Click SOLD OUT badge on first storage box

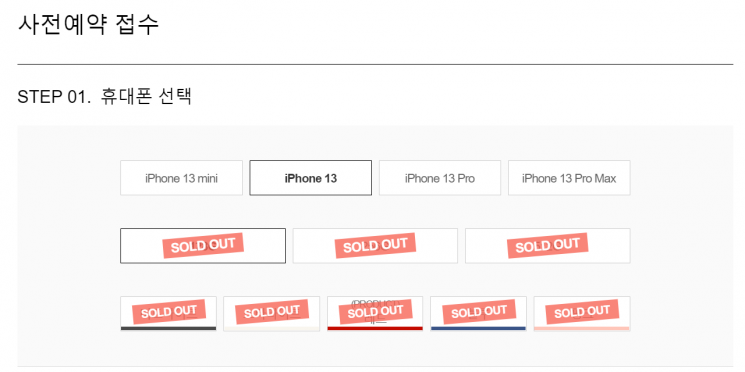coord(203,246)
